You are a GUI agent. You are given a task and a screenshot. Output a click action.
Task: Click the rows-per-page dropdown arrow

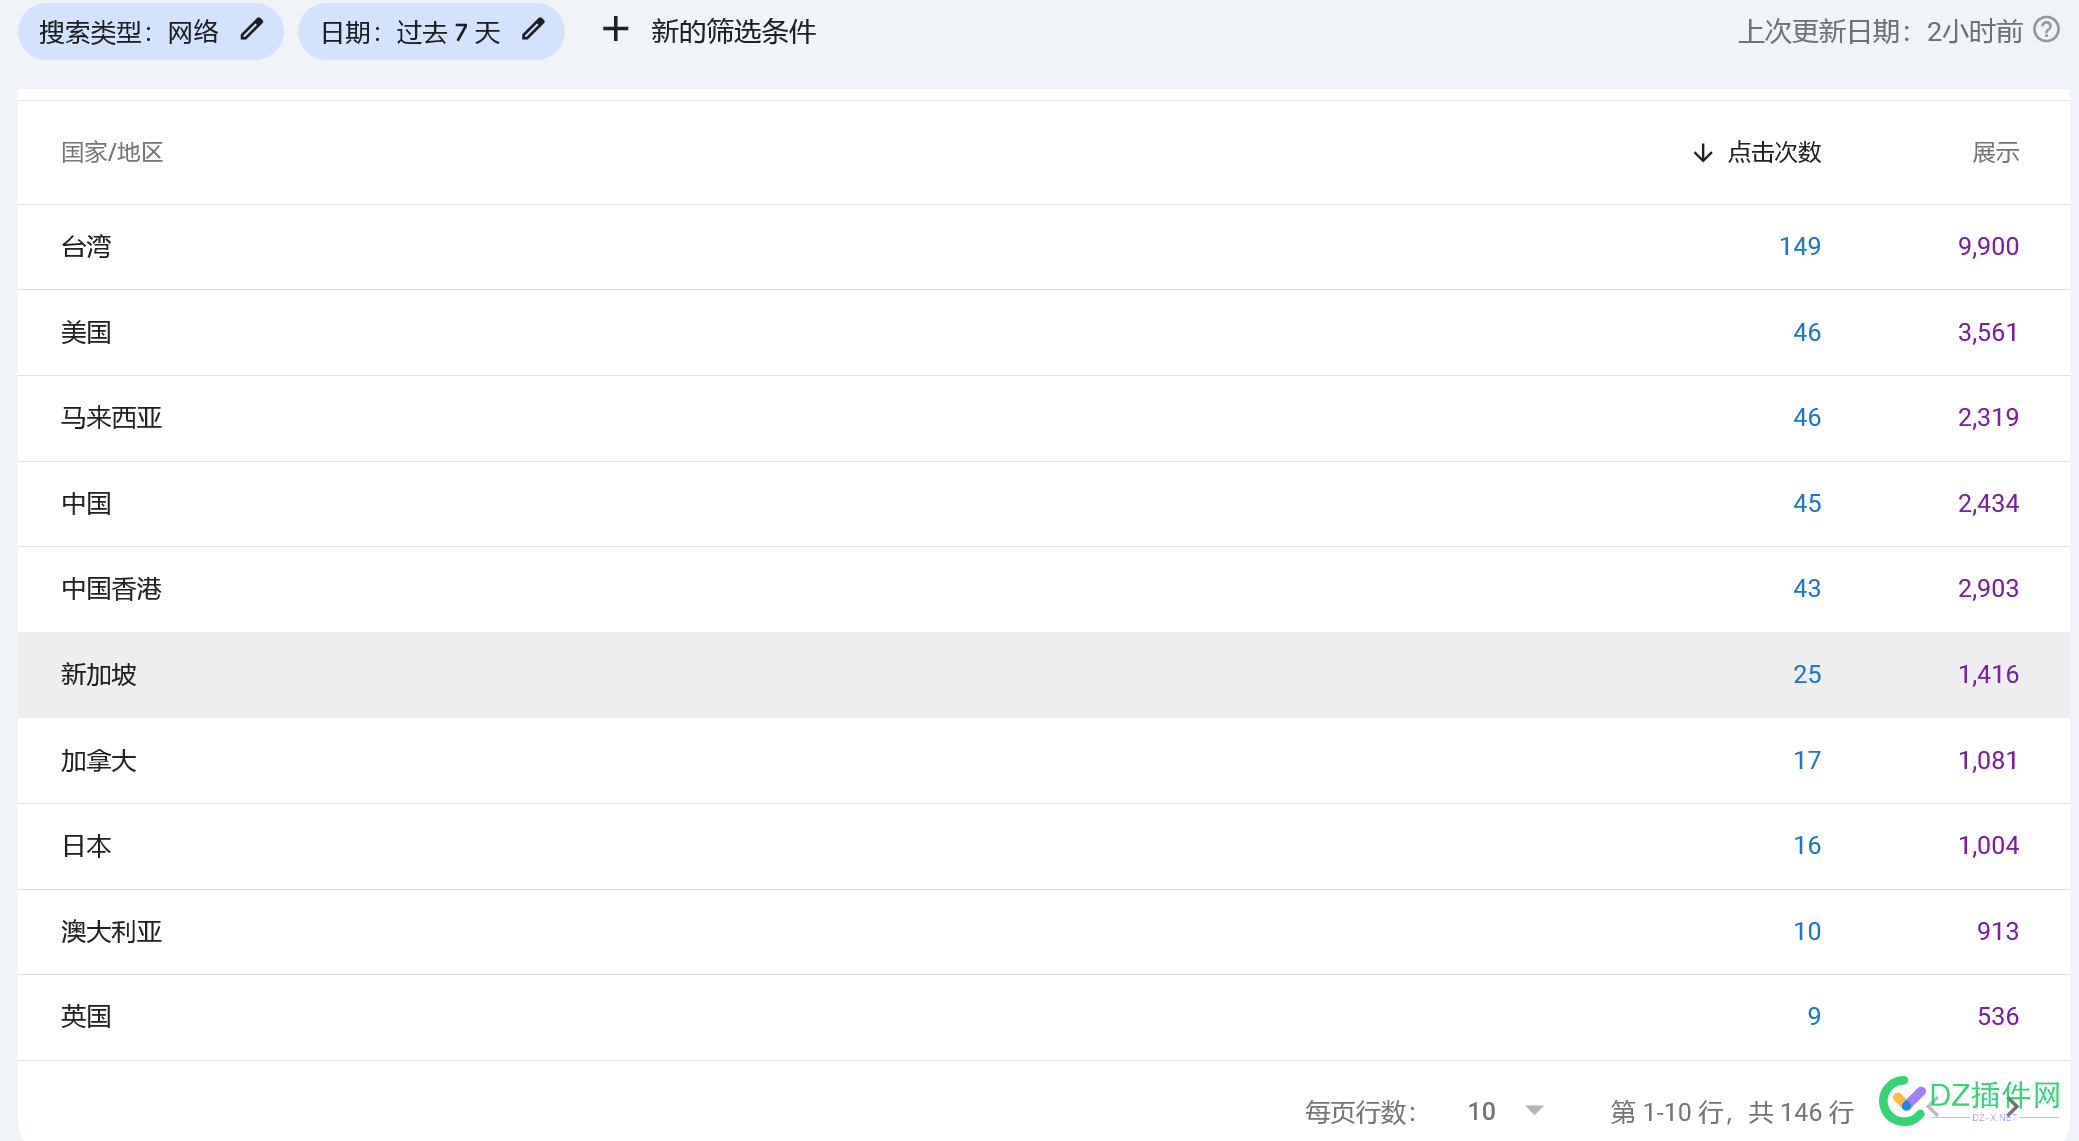pyautogui.click(x=1534, y=1110)
